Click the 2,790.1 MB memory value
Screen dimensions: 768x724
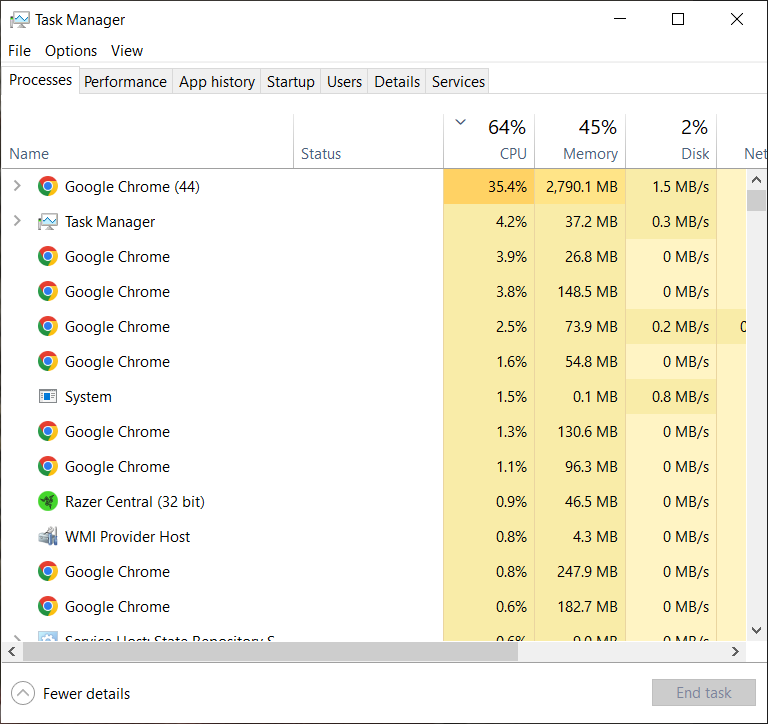click(582, 187)
